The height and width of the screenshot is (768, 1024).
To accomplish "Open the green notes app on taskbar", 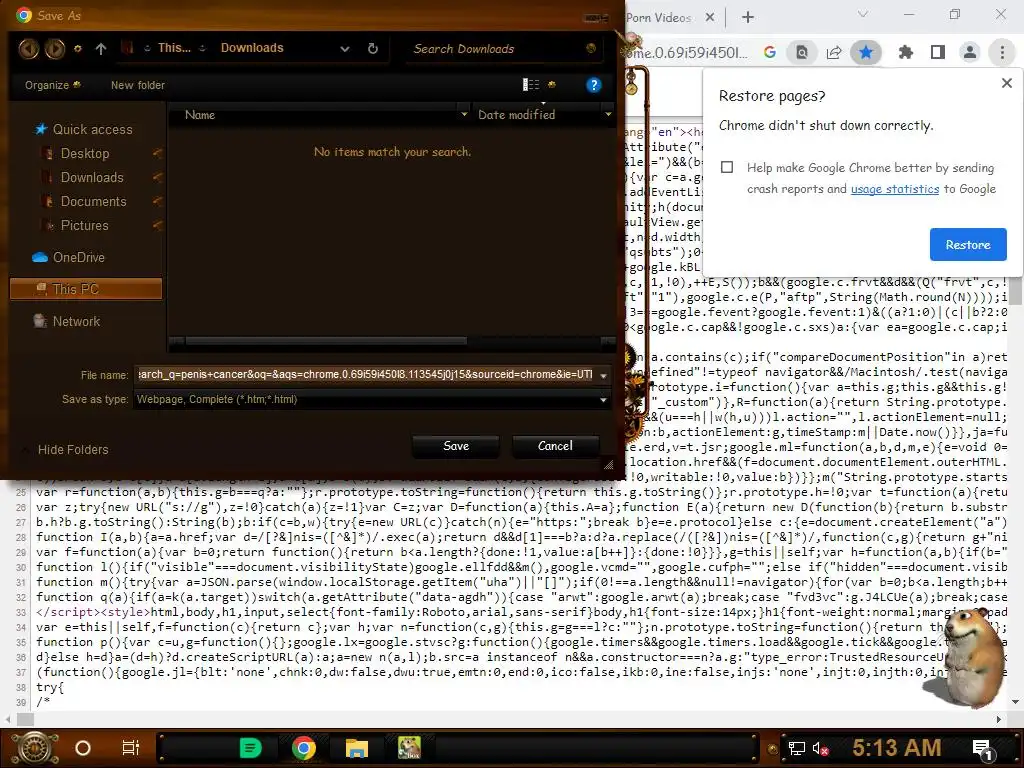I will coord(250,748).
